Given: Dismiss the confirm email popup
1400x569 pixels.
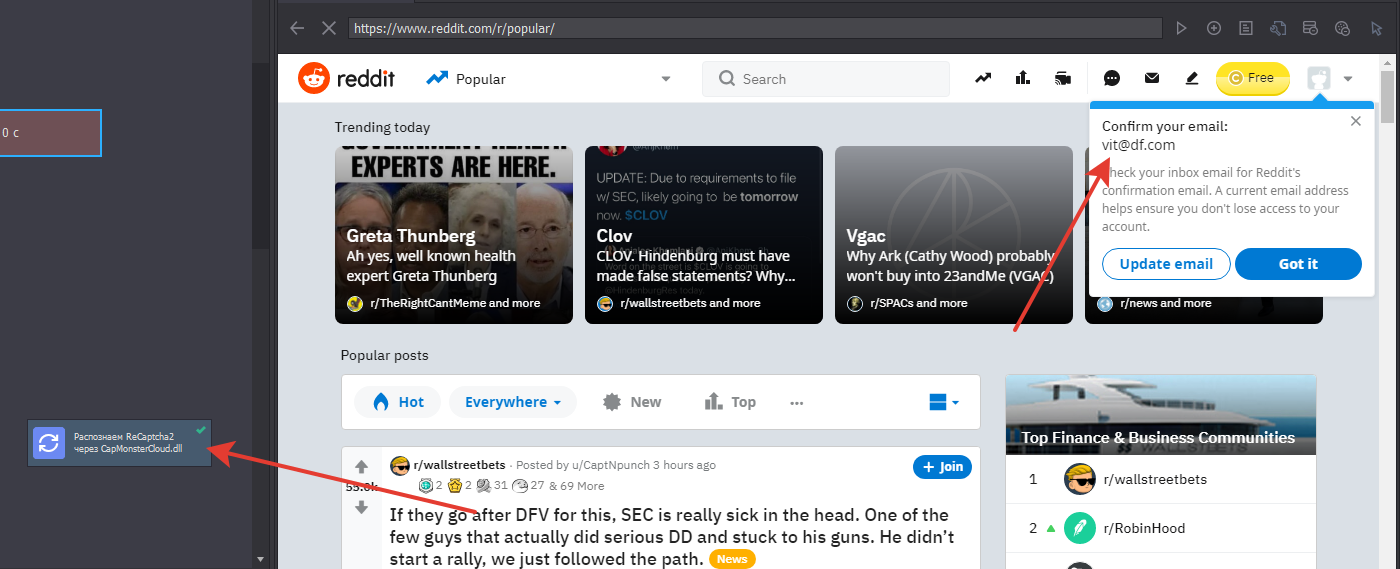Looking at the screenshot, I should (1356, 121).
